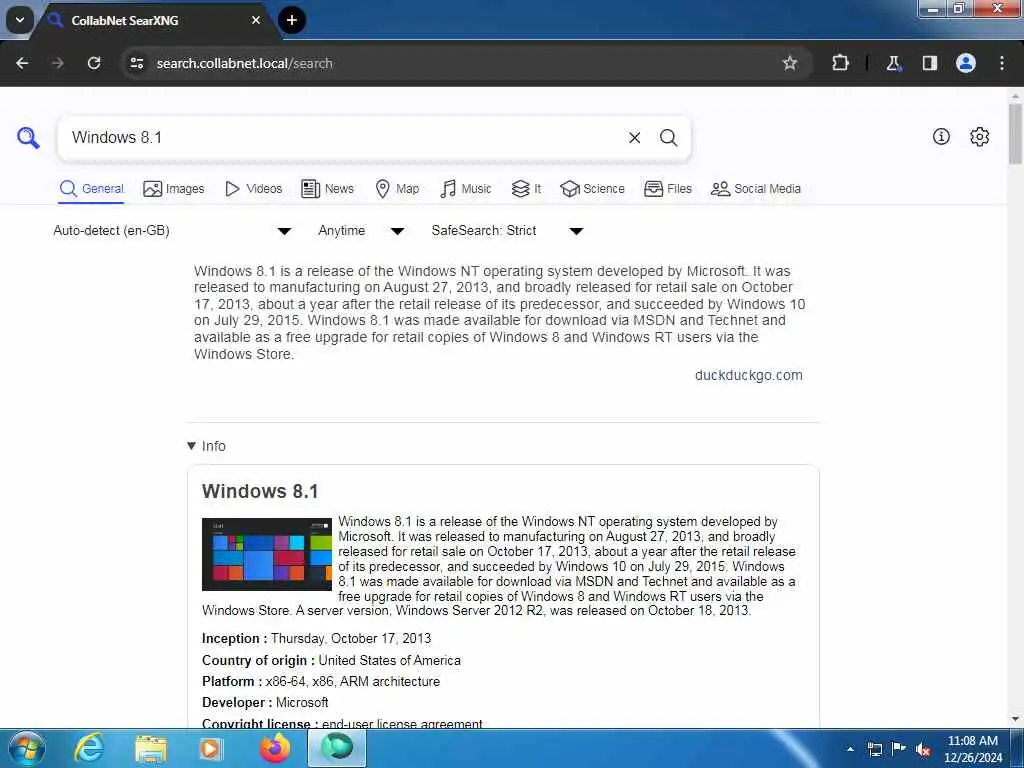Go back to previous page
This screenshot has height=768, width=1024.
[x=22, y=63]
